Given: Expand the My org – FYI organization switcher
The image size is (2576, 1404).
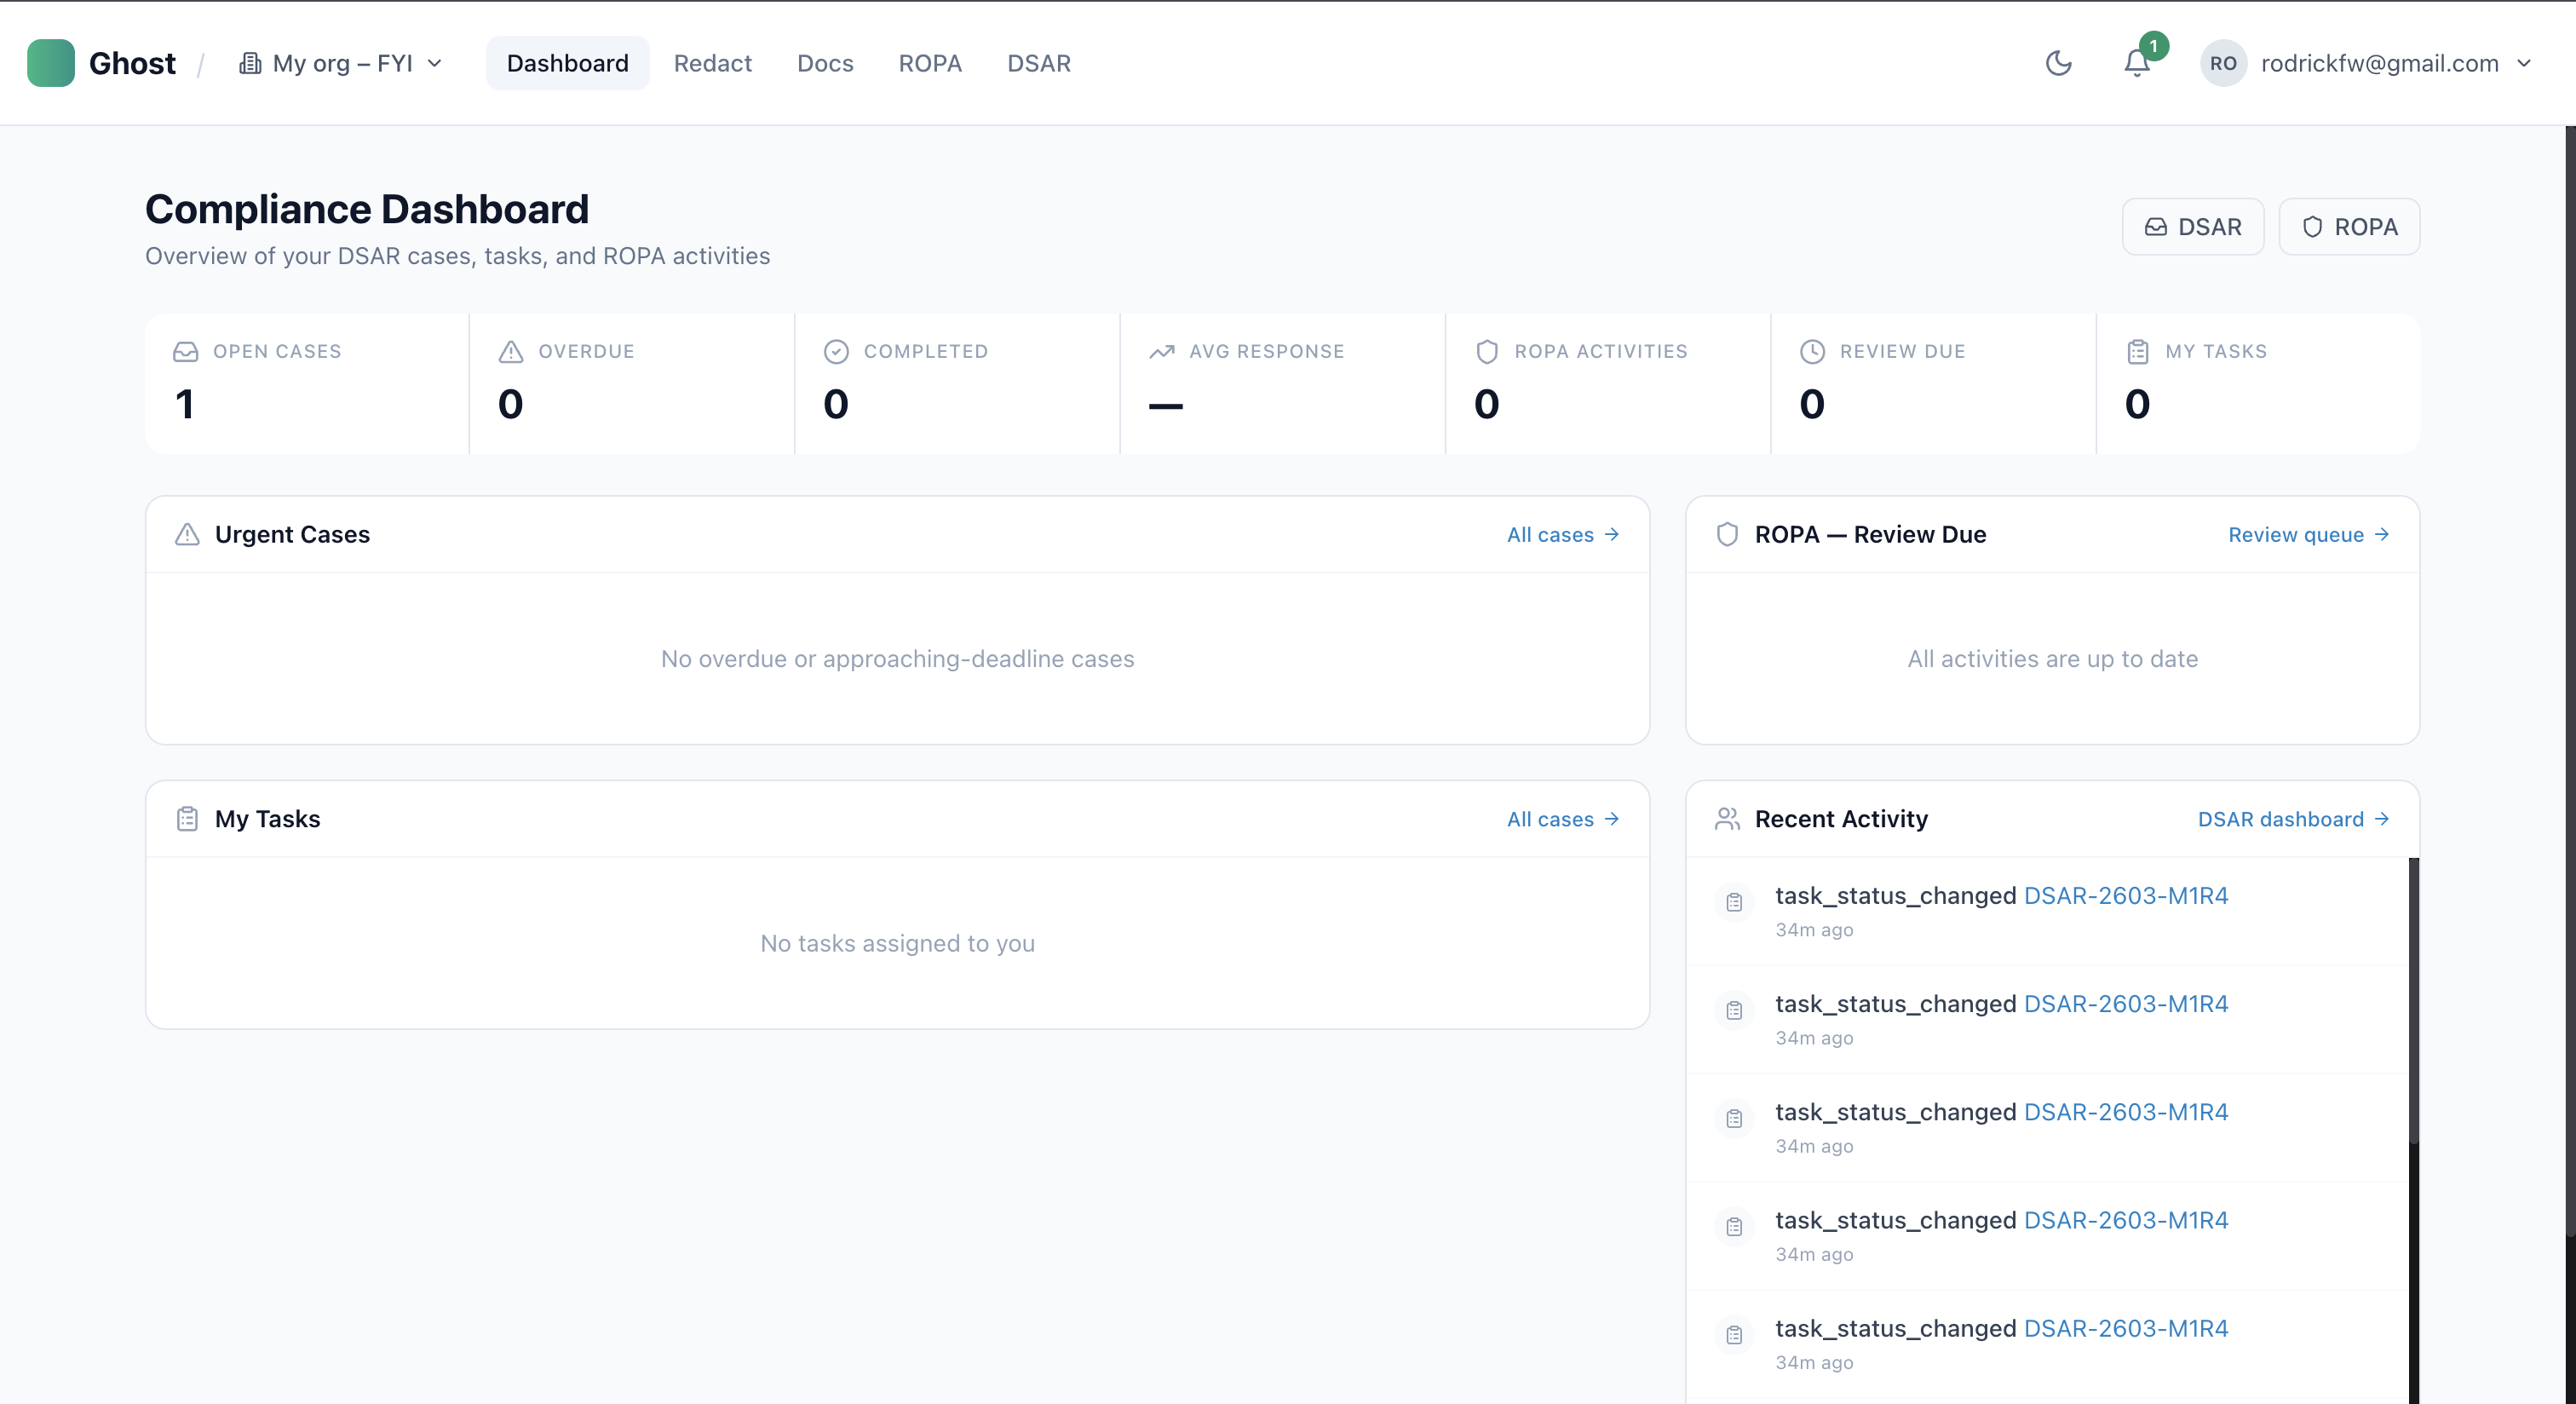Looking at the screenshot, I should pos(341,63).
